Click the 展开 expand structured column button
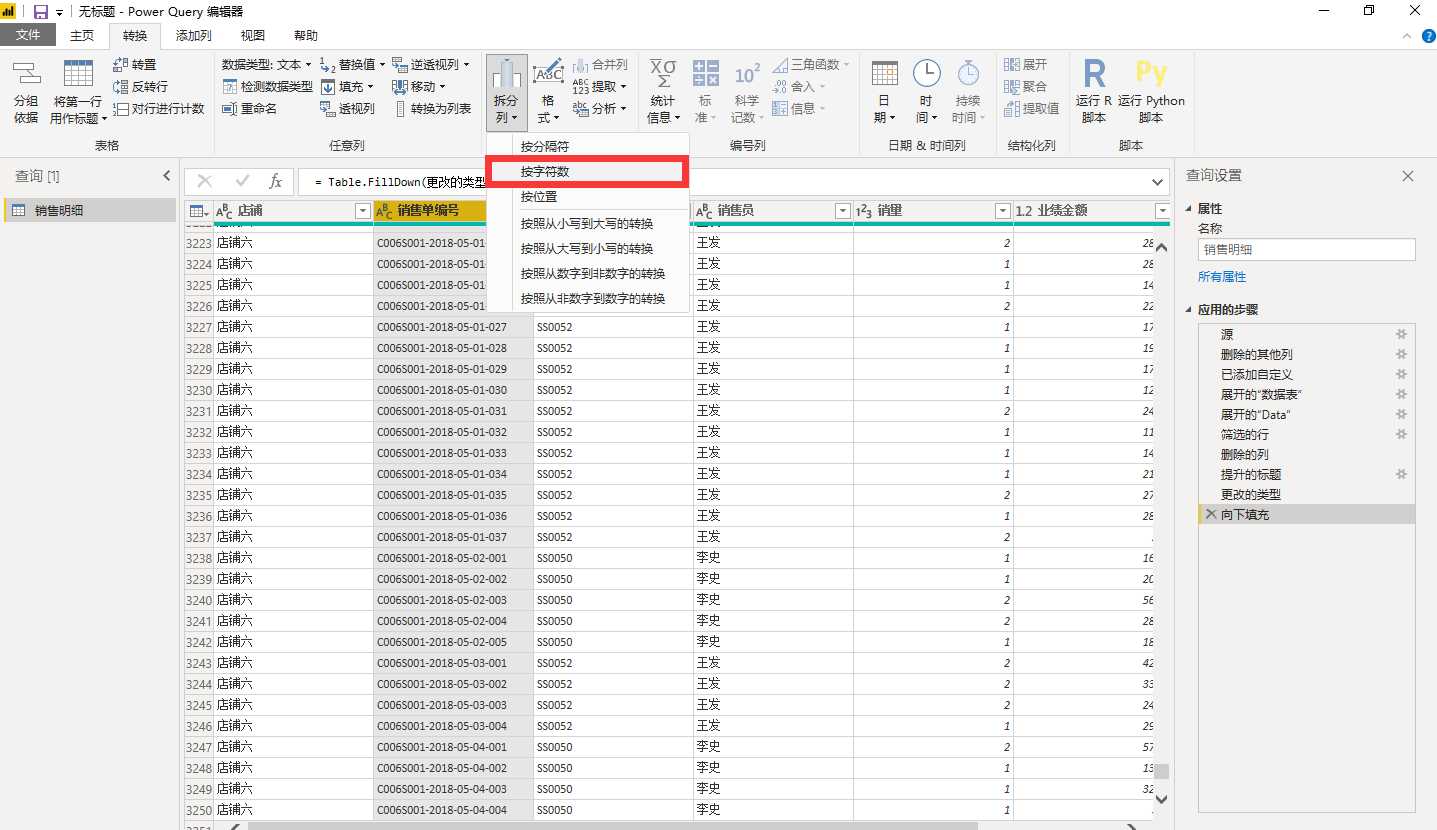The height and width of the screenshot is (830, 1437). (1026, 64)
